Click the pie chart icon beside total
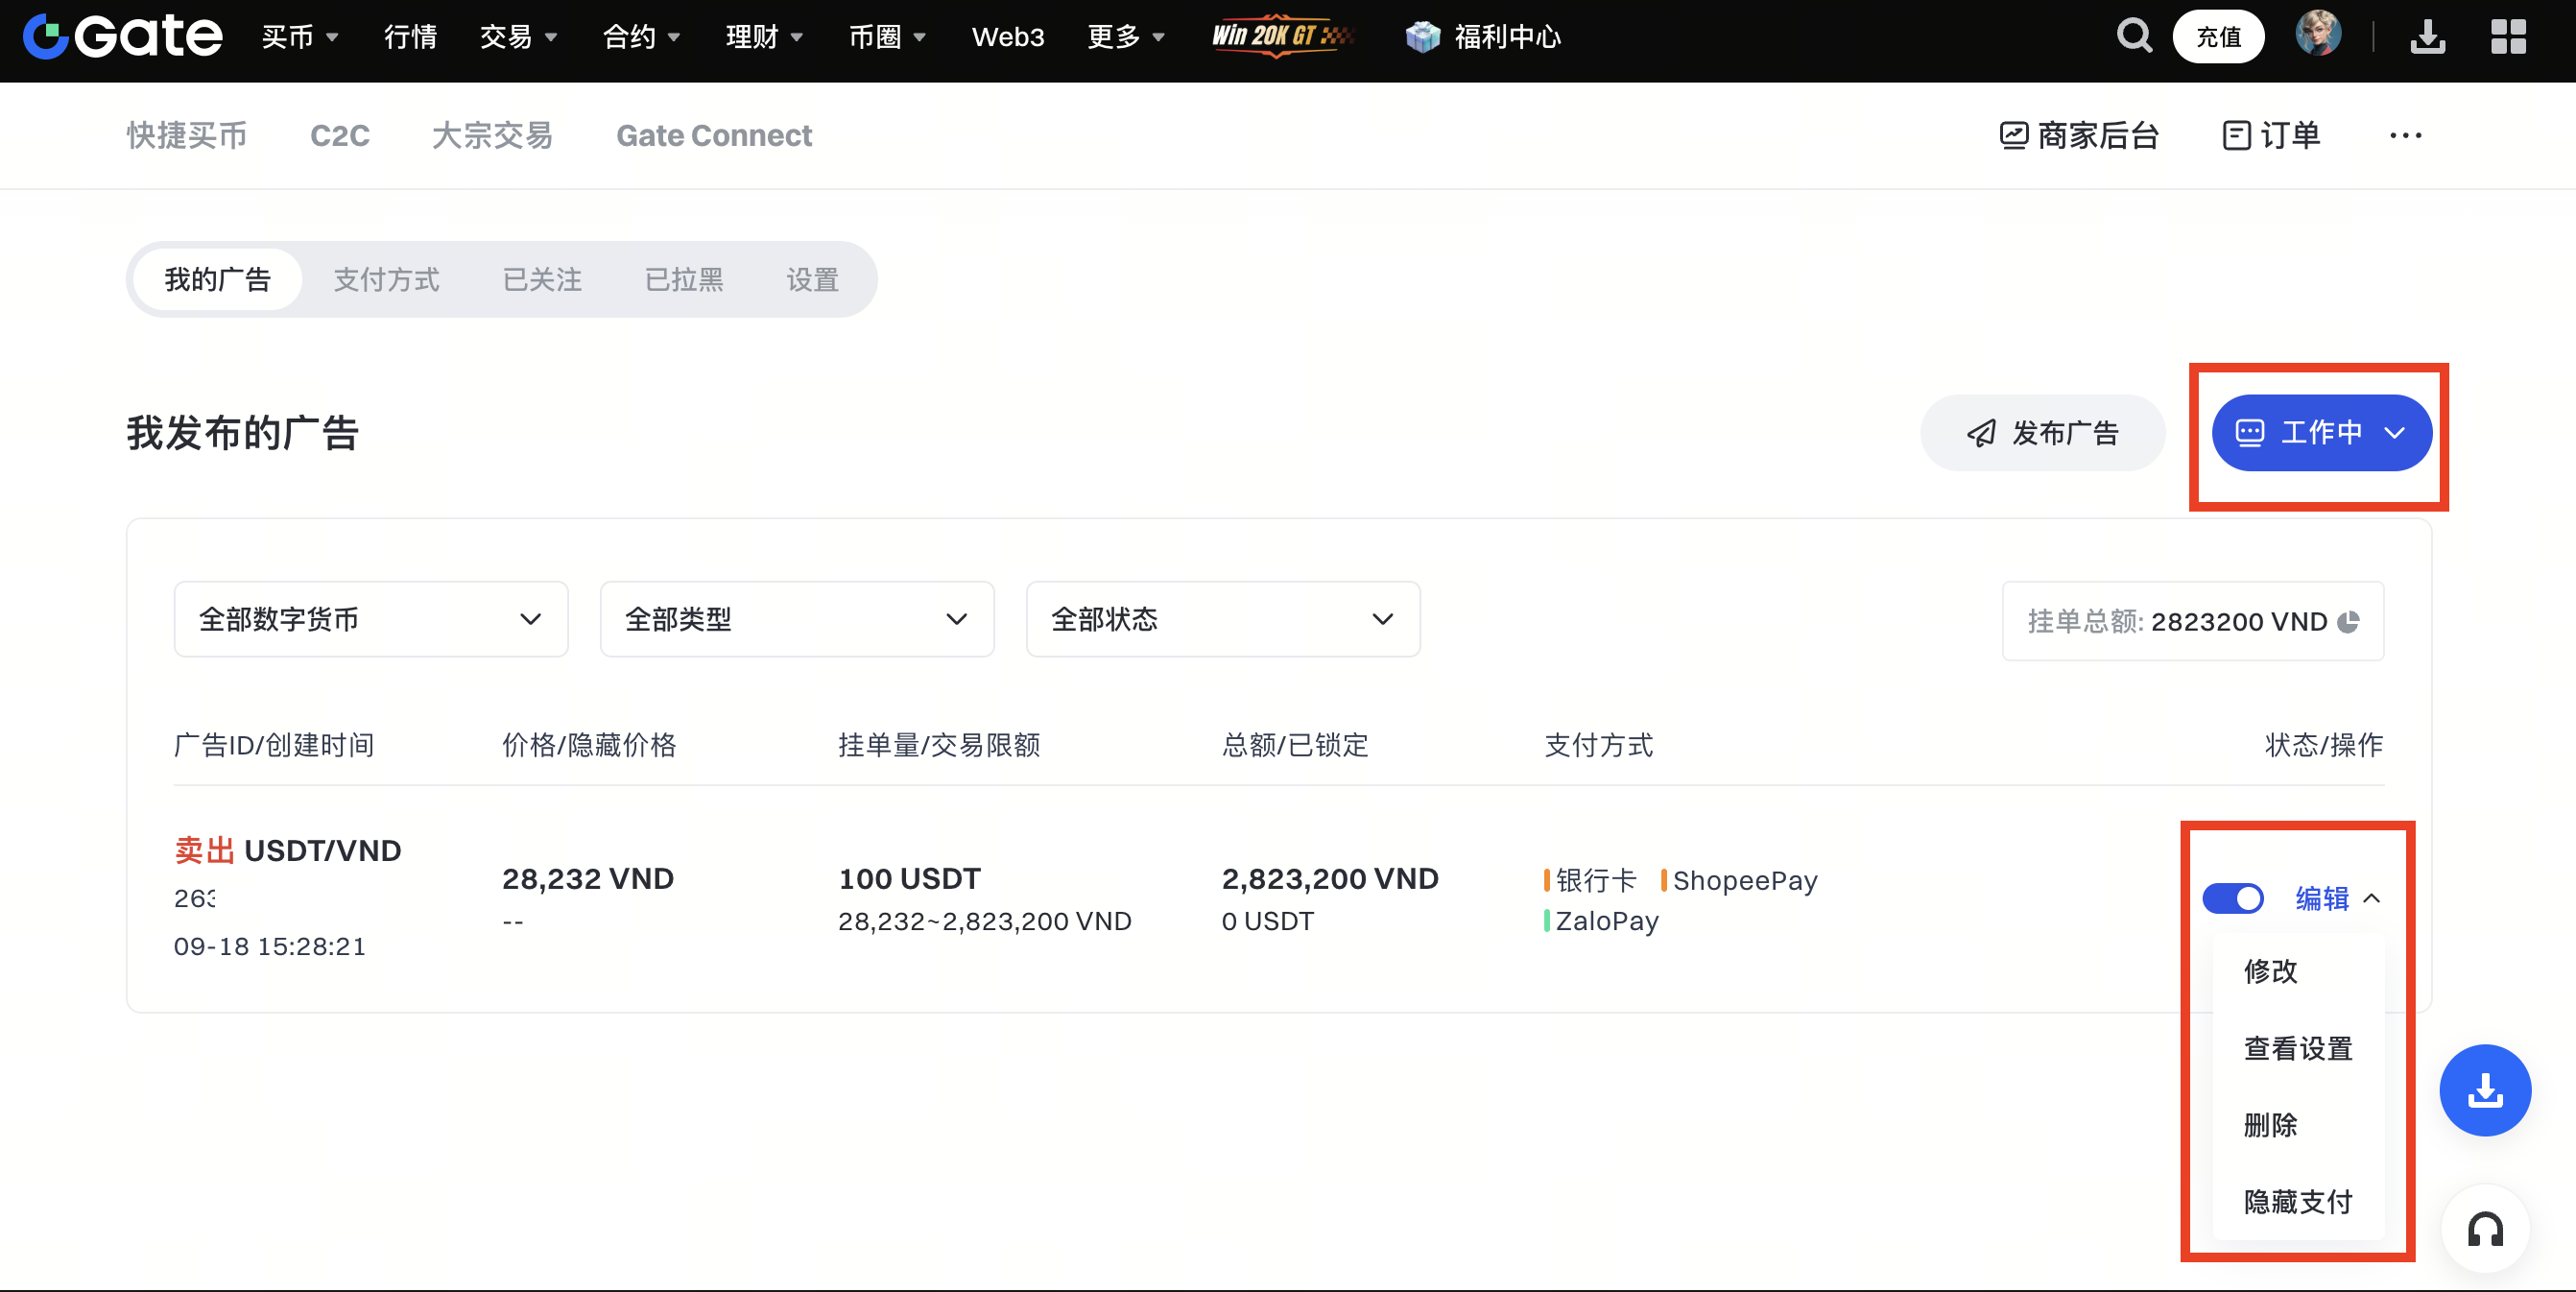The height and width of the screenshot is (1292, 2576). (2349, 621)
